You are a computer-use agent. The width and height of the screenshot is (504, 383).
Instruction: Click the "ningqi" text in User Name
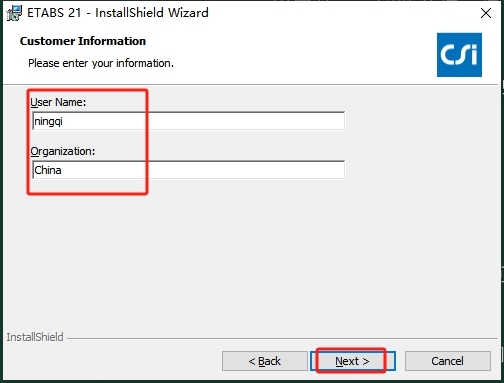point(49,121)
